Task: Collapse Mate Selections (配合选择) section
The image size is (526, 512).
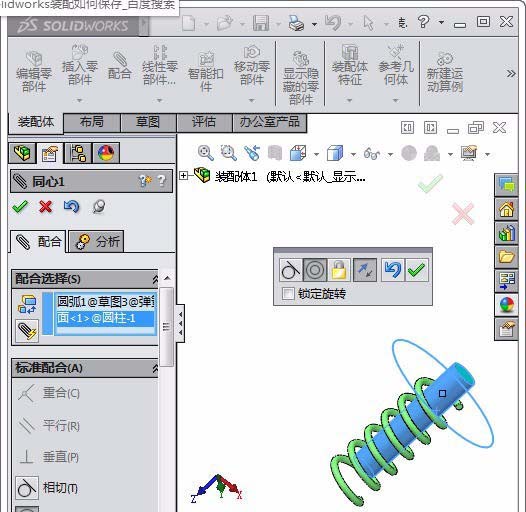Action: (155, 279)
